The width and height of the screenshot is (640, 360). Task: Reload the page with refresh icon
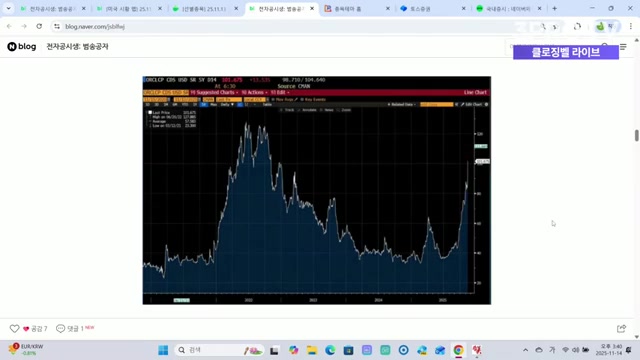[x=39, y=26]
